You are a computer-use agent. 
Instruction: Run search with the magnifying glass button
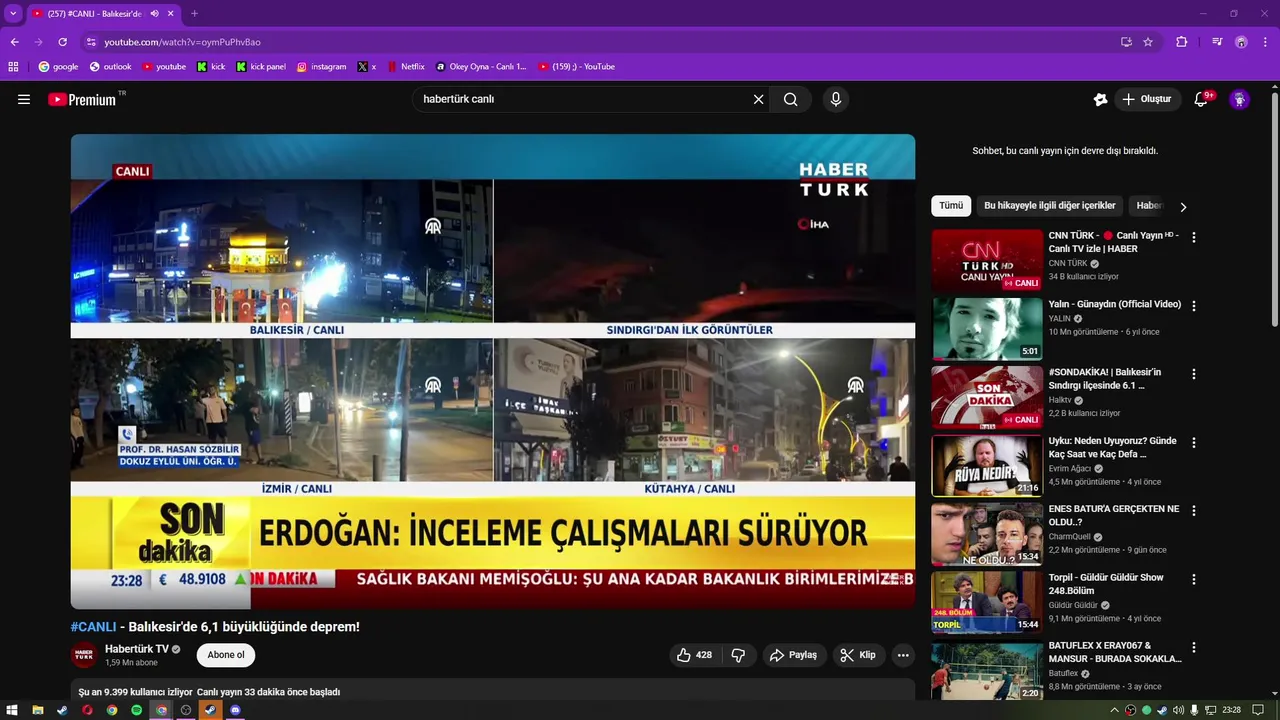coord(791,99)
